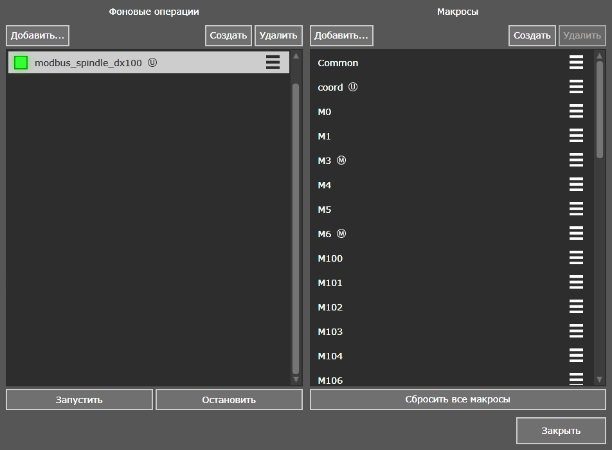Click macros list scroll up arrow
The image size is (612, 450).
coord(600,56)
